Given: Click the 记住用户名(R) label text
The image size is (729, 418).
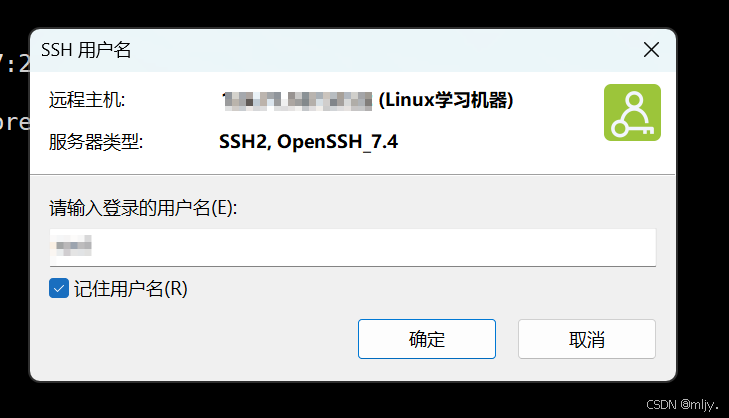Looking at the screenshot, I should (130, 289).
